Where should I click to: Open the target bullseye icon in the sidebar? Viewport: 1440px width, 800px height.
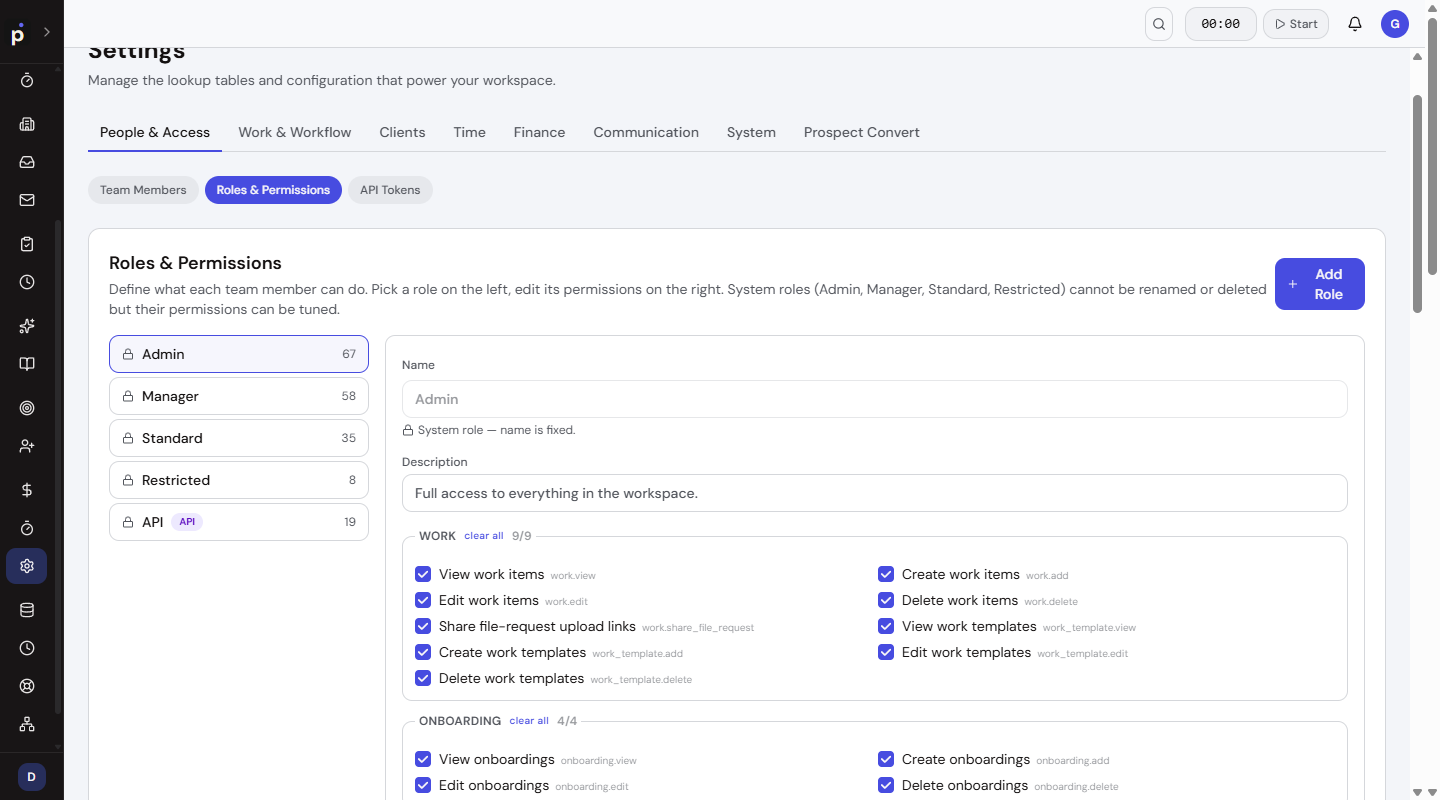click(x=27, y=408)
